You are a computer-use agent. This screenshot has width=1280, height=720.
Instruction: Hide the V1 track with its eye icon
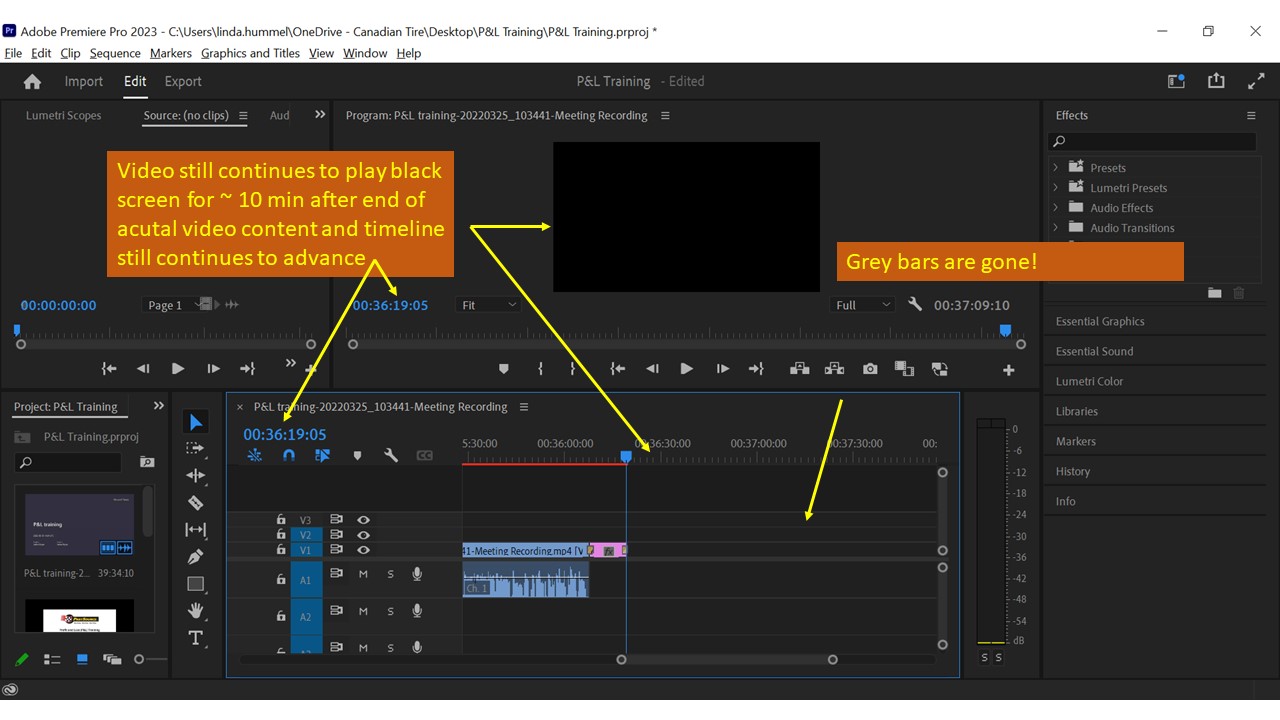(x=363, y=550)
